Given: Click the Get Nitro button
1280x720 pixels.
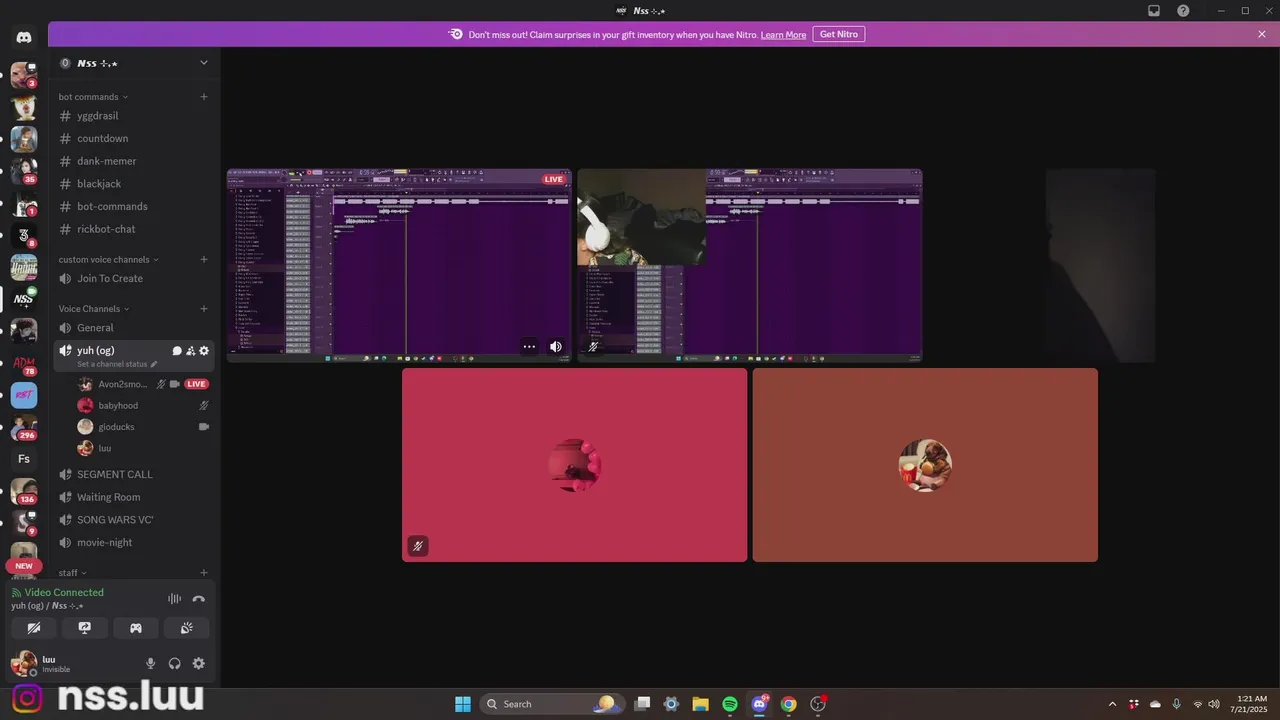Looking at the screenshot, I should coord(839,34).
